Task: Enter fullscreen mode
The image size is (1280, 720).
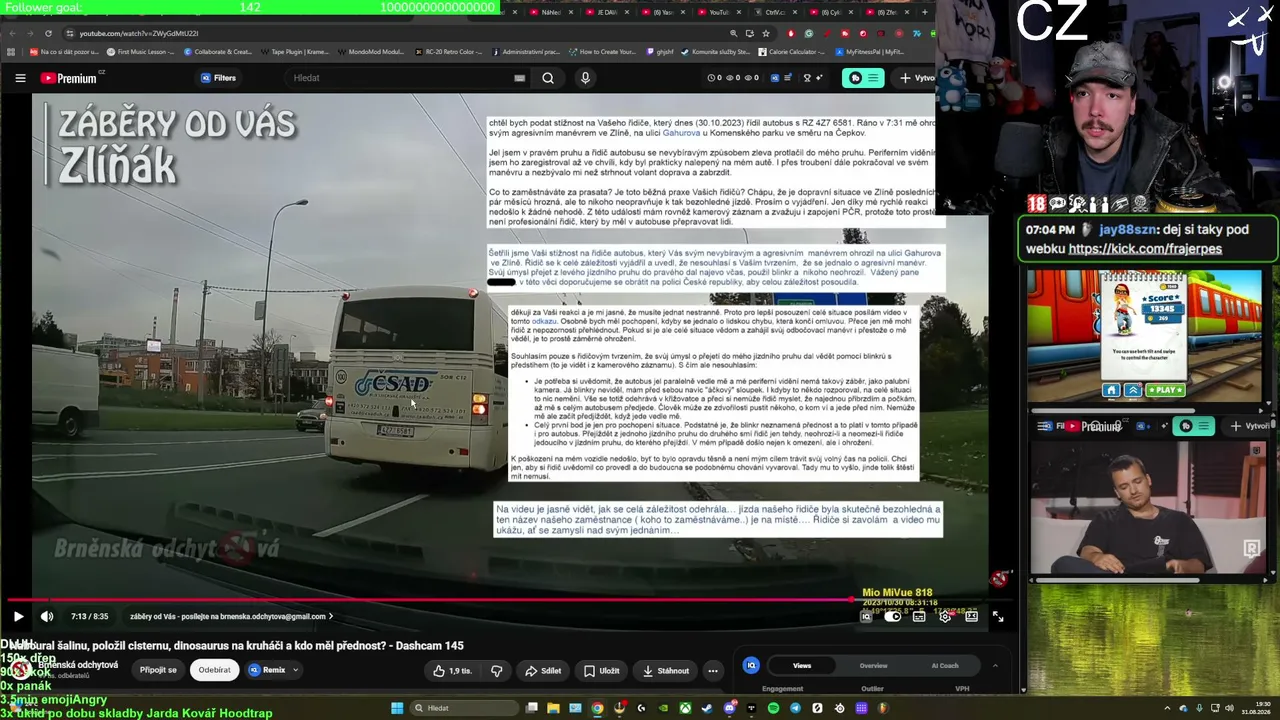Action: coord(998,616)
